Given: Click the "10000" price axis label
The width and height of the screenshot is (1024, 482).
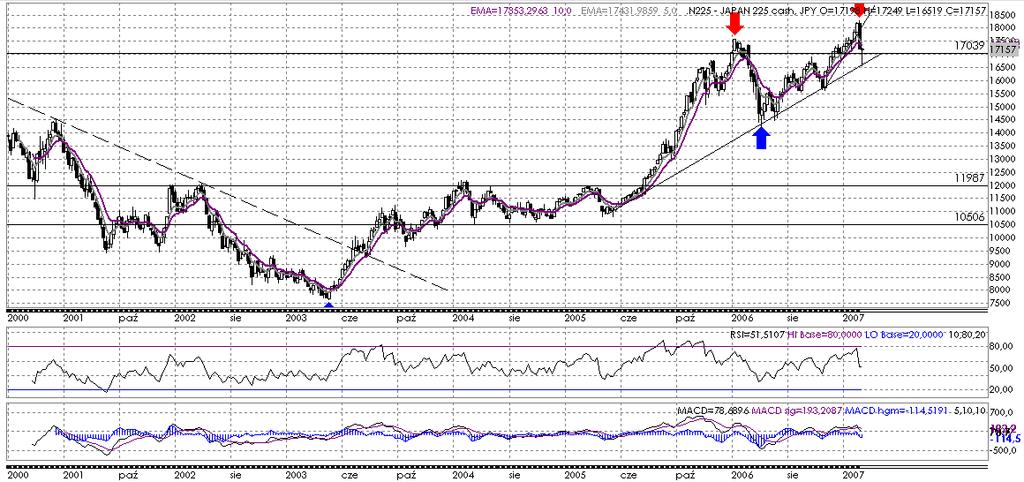Looking at the screenshot, I should (x=1003, y=238).
